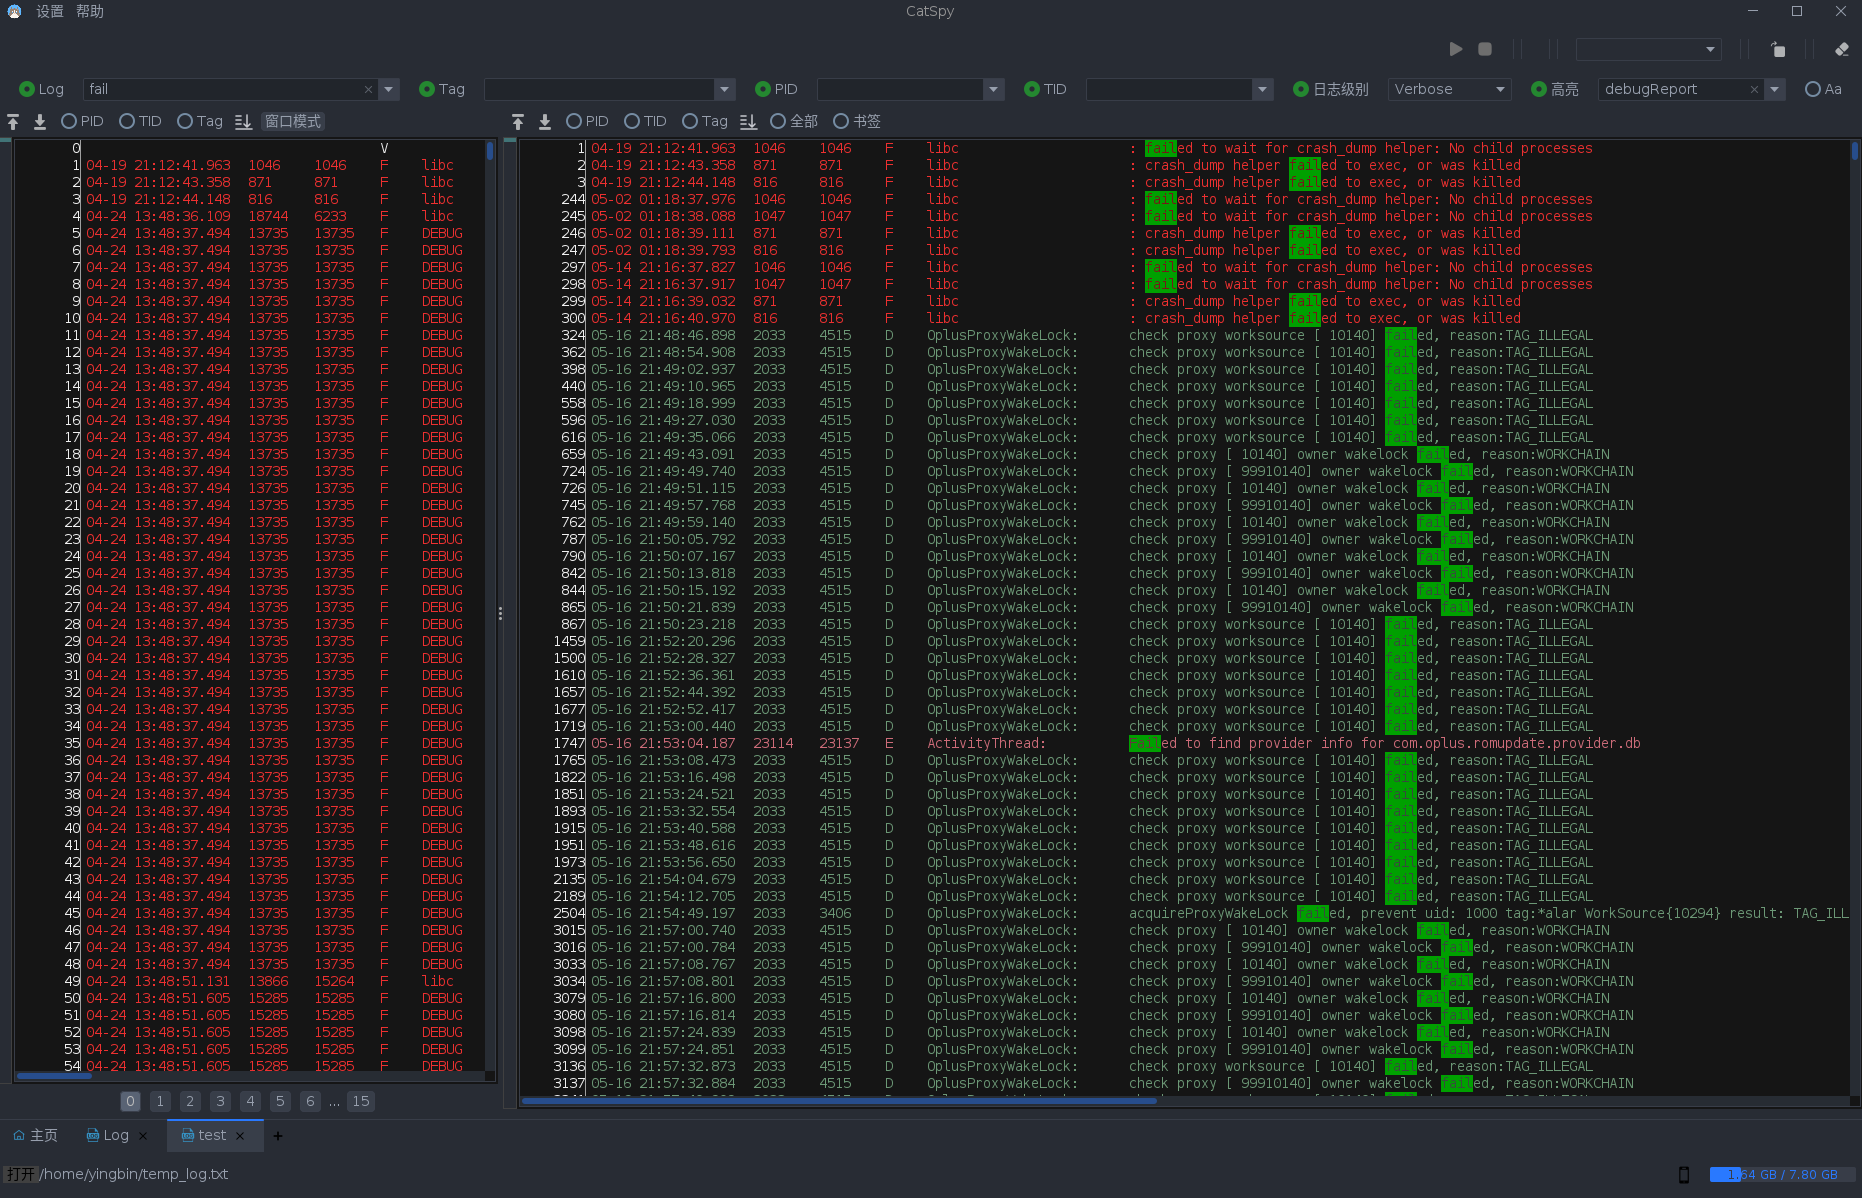Open the Verbose log level dropdown

(1449, 89)
